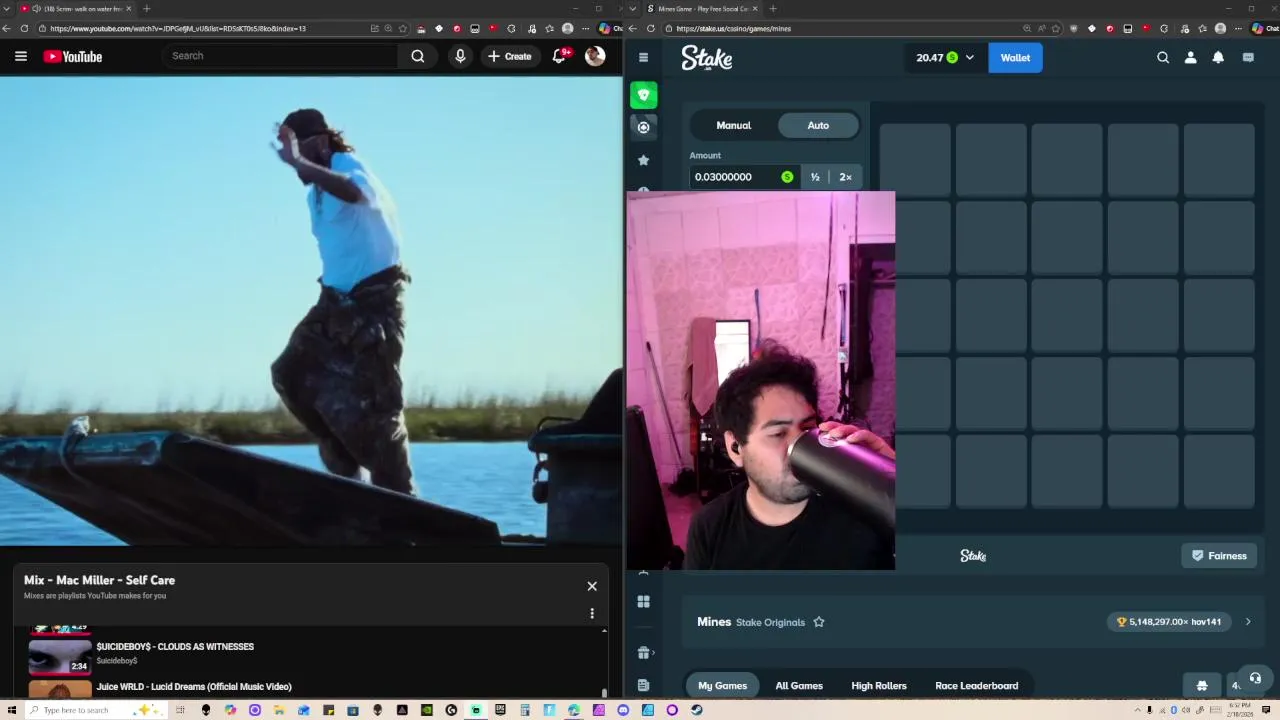Start voice search with the microphone icon

[x=460, y=56]
